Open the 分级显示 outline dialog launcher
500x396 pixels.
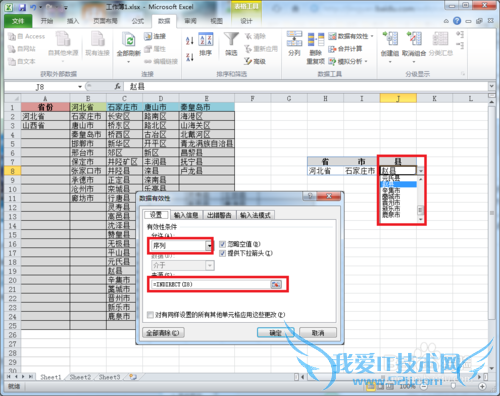tap(463, 74)
